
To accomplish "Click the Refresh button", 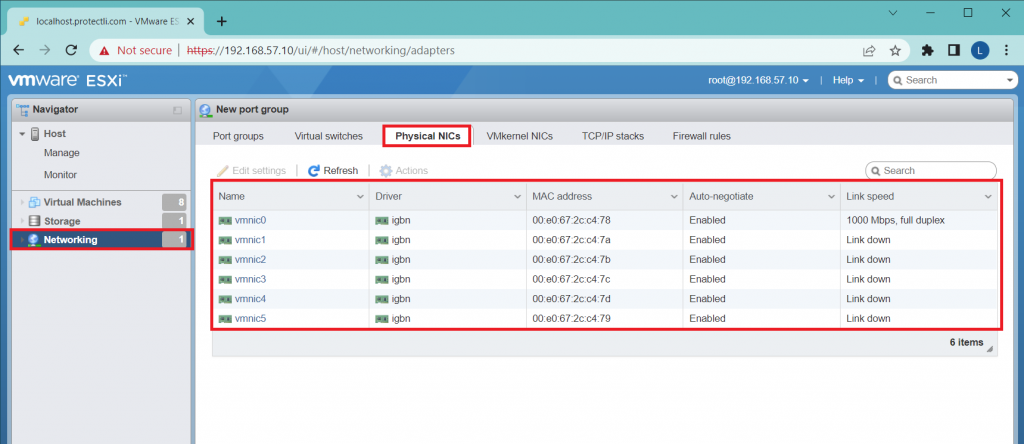I will (333, 170).
